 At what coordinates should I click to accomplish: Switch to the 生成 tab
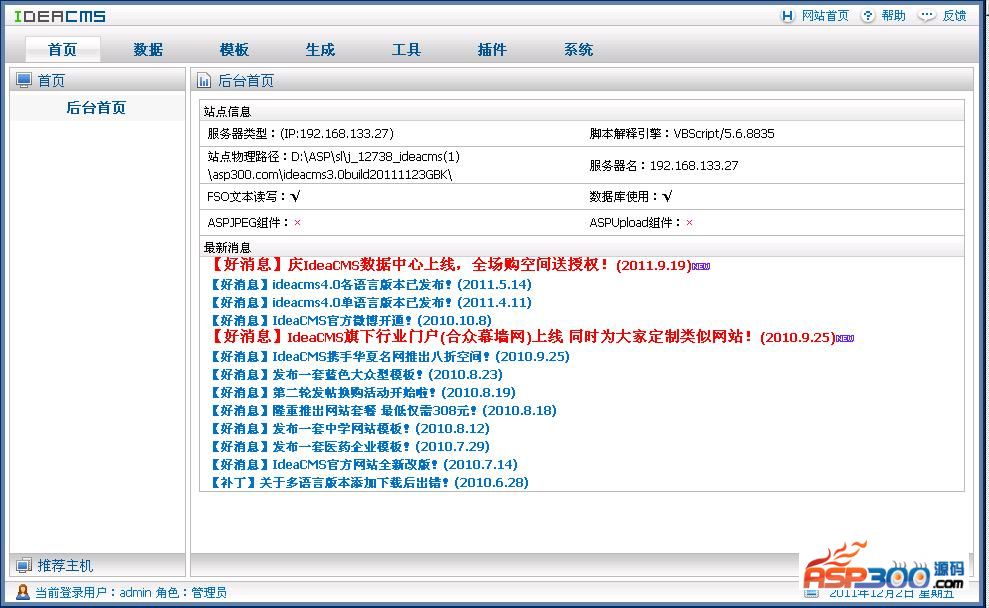(320, 49)
